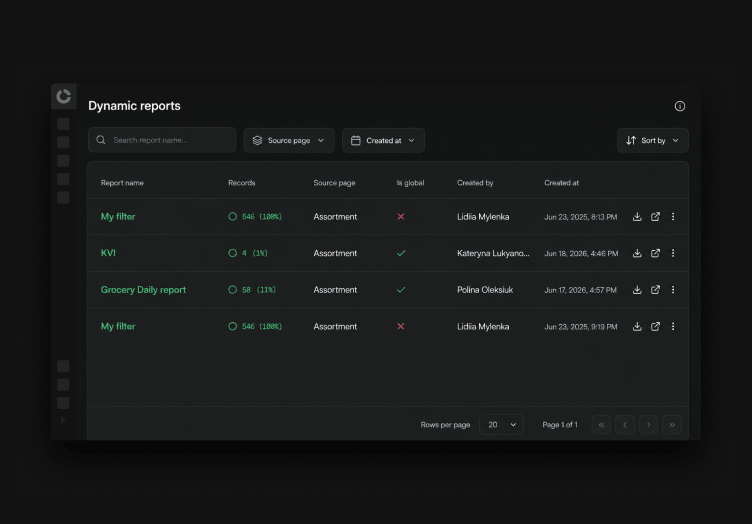Expand the Source page filter dropdown

tap(289, 140)
